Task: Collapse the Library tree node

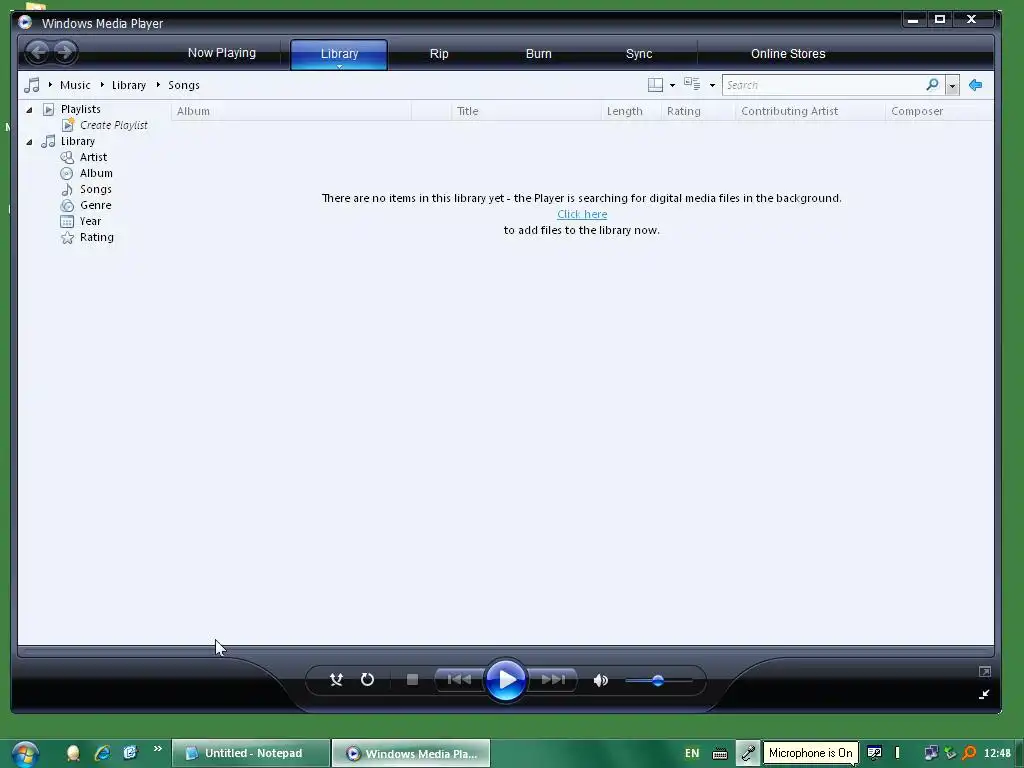Action: (29, 142)
